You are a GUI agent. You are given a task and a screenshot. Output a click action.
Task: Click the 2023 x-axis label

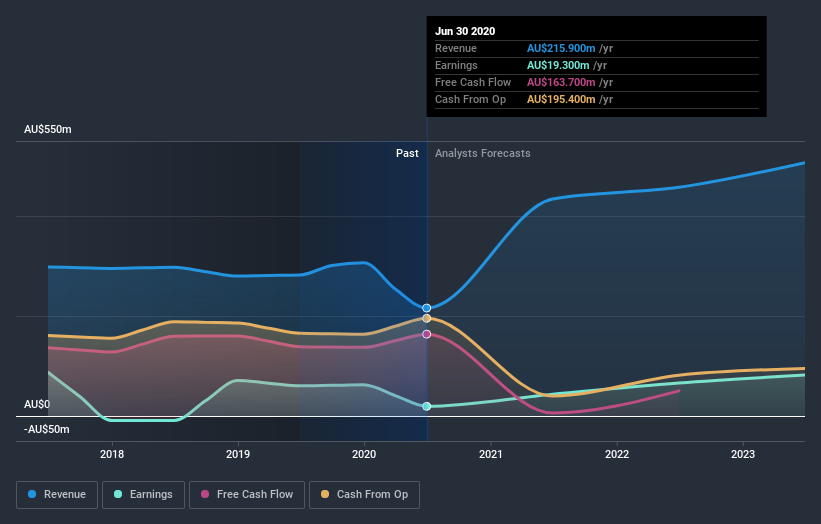click(743, 454)
